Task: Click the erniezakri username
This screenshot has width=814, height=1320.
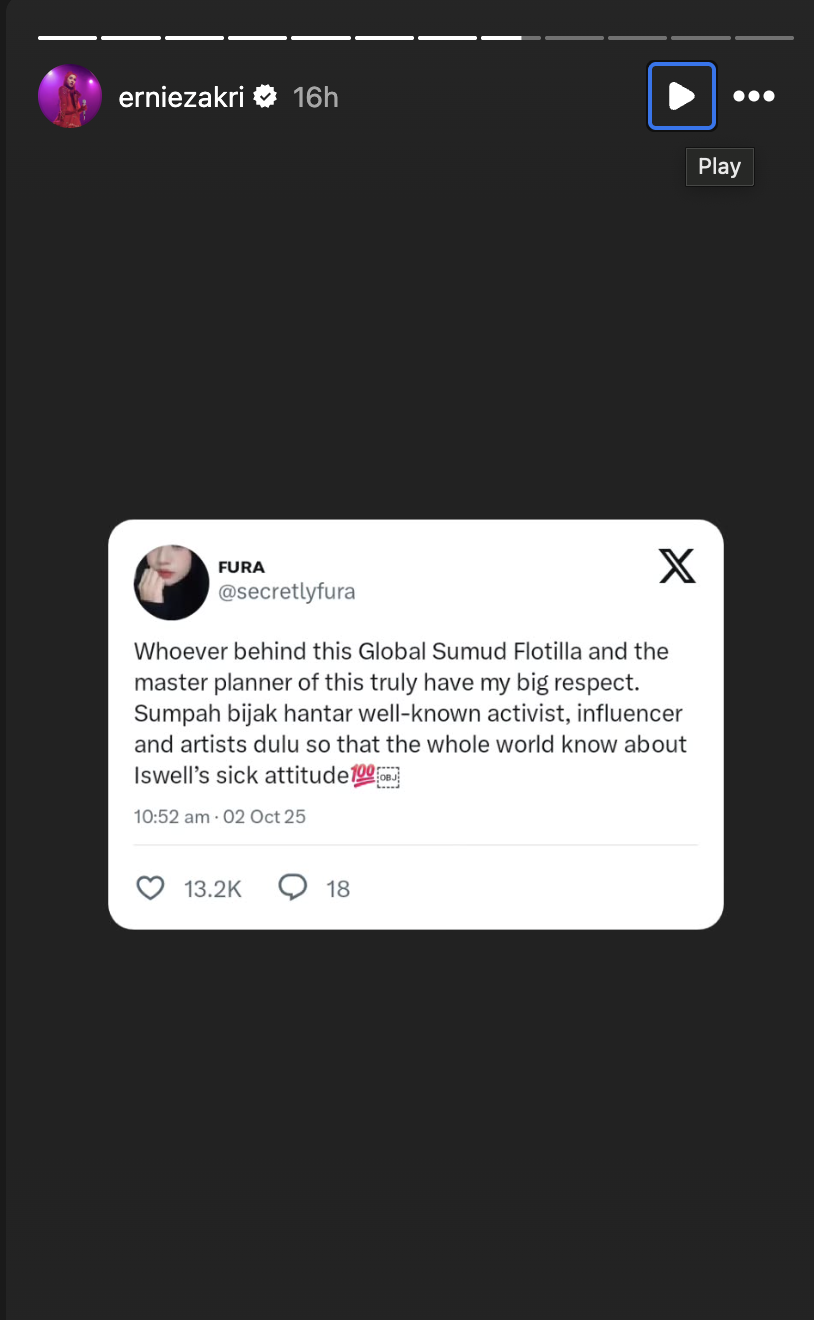Action: click(x=181, y=97)
